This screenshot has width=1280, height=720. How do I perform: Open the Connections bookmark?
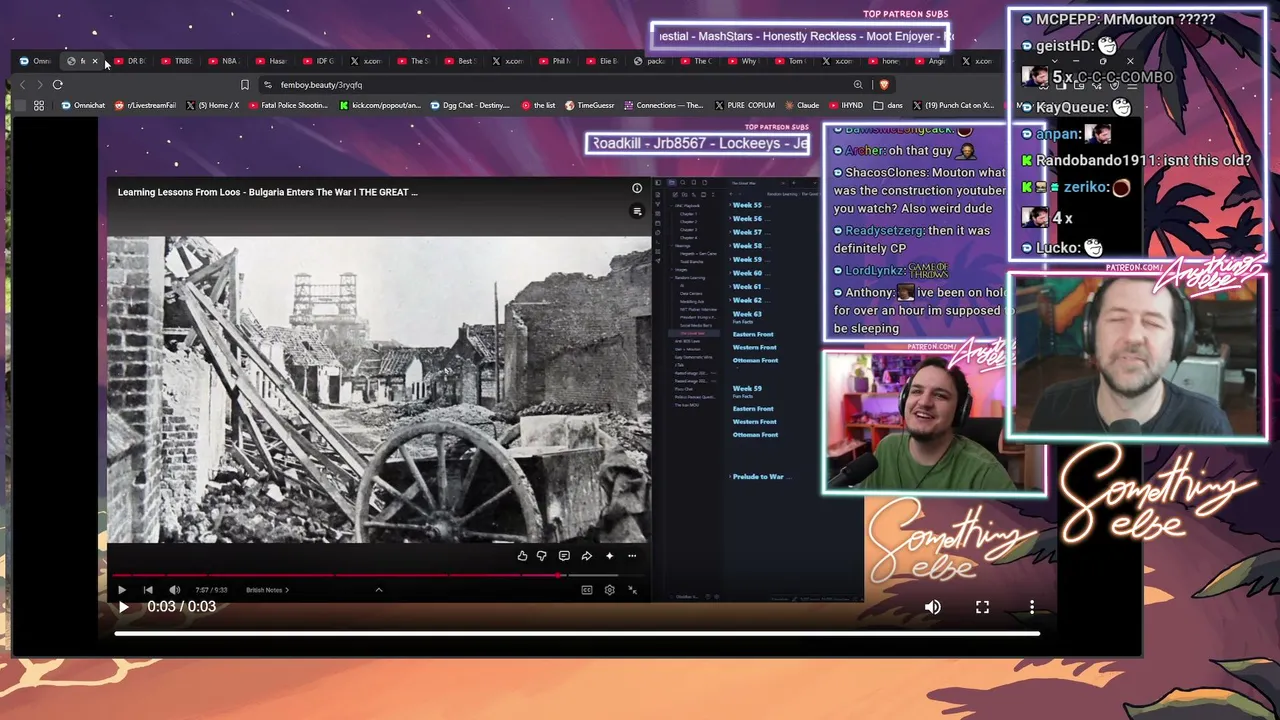[664, 105]
